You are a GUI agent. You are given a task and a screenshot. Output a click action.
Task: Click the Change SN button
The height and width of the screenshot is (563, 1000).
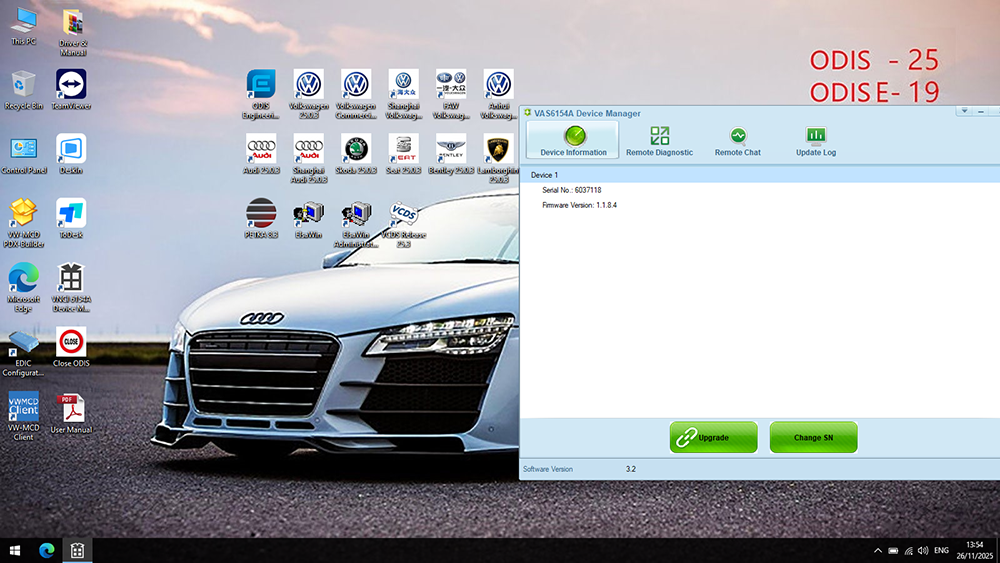[813, 437]
